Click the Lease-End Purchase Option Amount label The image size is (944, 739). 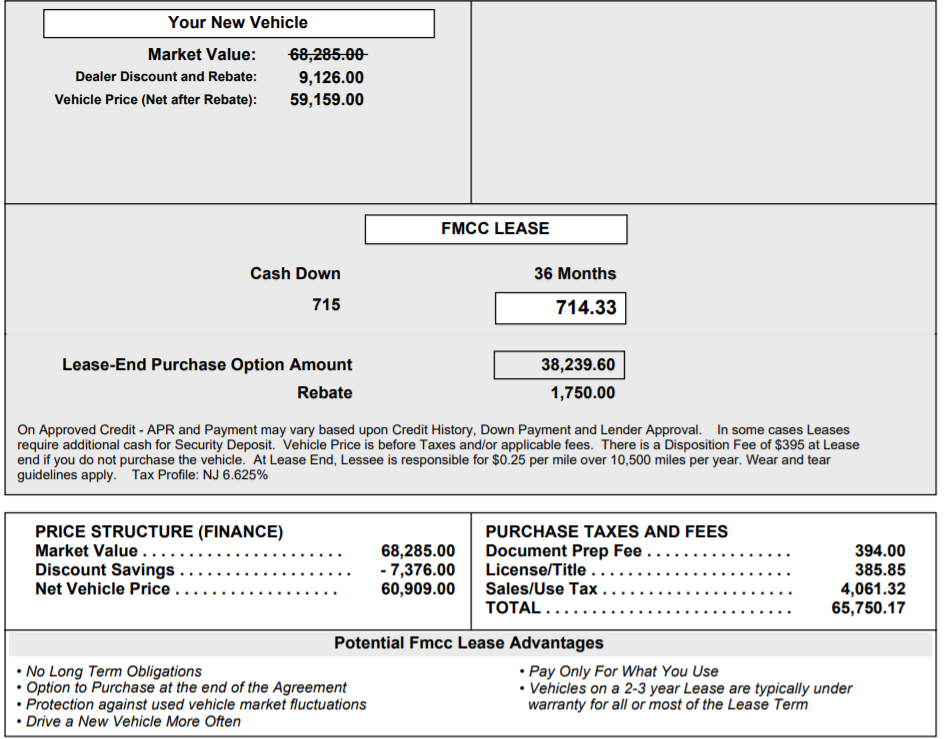(207, 365)
